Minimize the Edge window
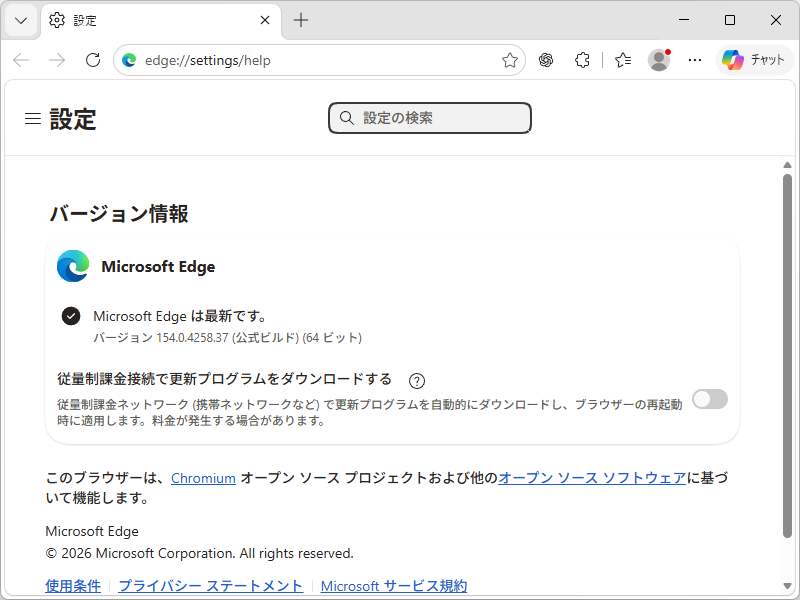Viewport: 800px width, 600px height. (684, 20)
